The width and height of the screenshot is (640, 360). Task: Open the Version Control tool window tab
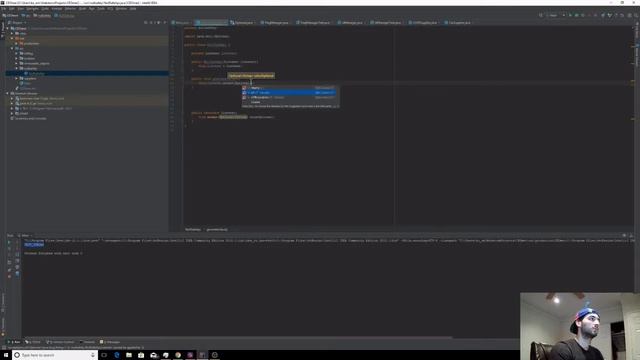coord(60,342)
